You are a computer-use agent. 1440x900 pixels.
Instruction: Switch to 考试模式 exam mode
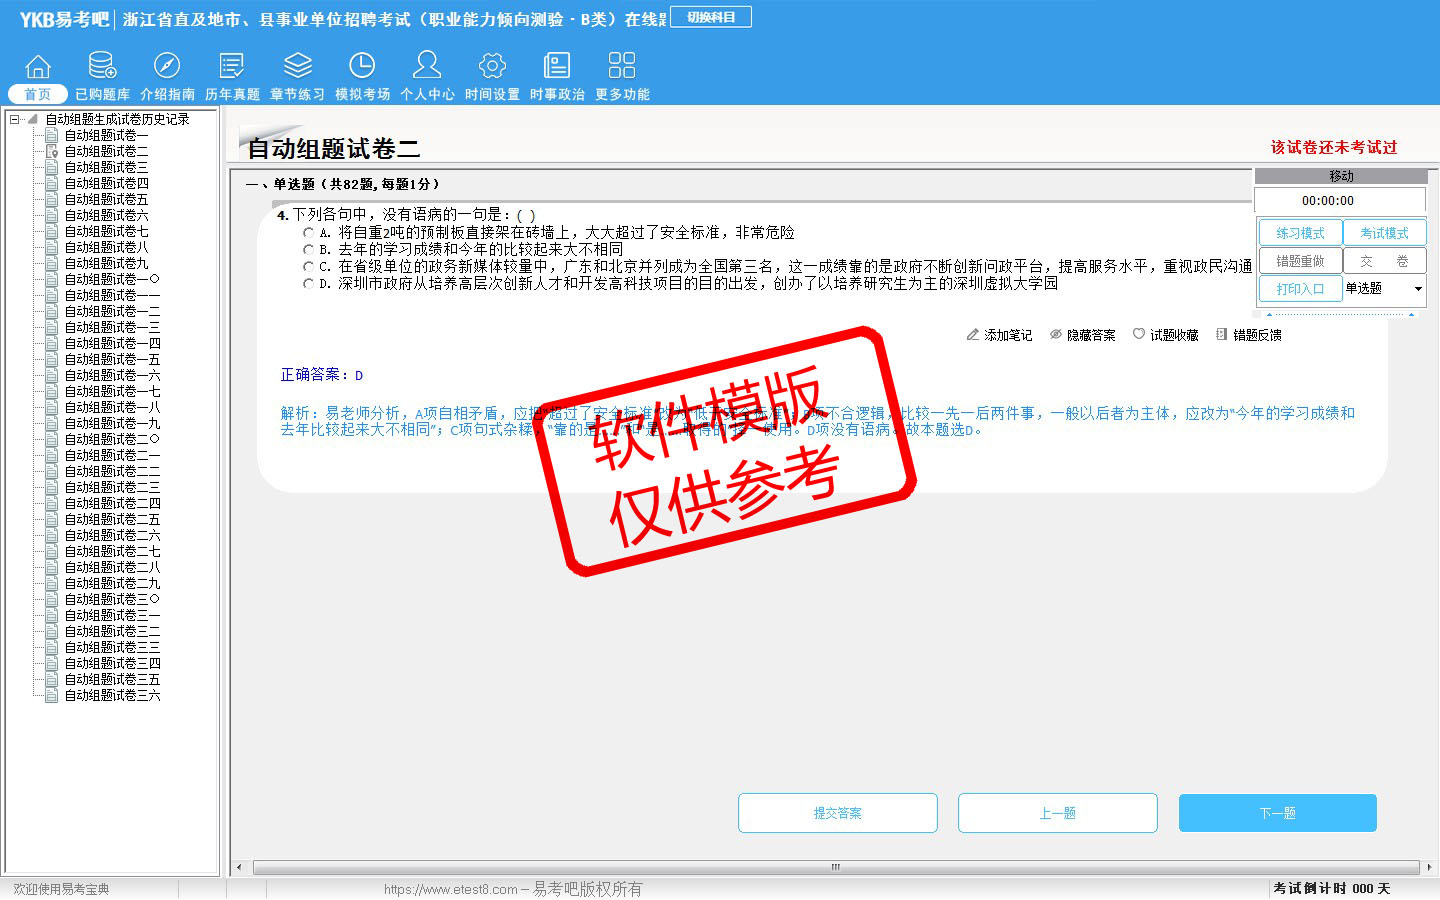pyautogui.click(x=1384, y=233)
